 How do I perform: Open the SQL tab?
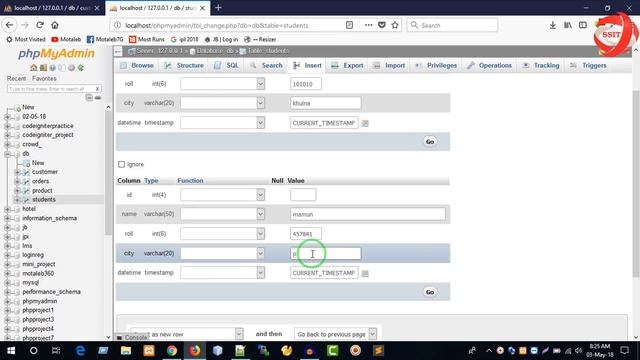tap(227, 65)
